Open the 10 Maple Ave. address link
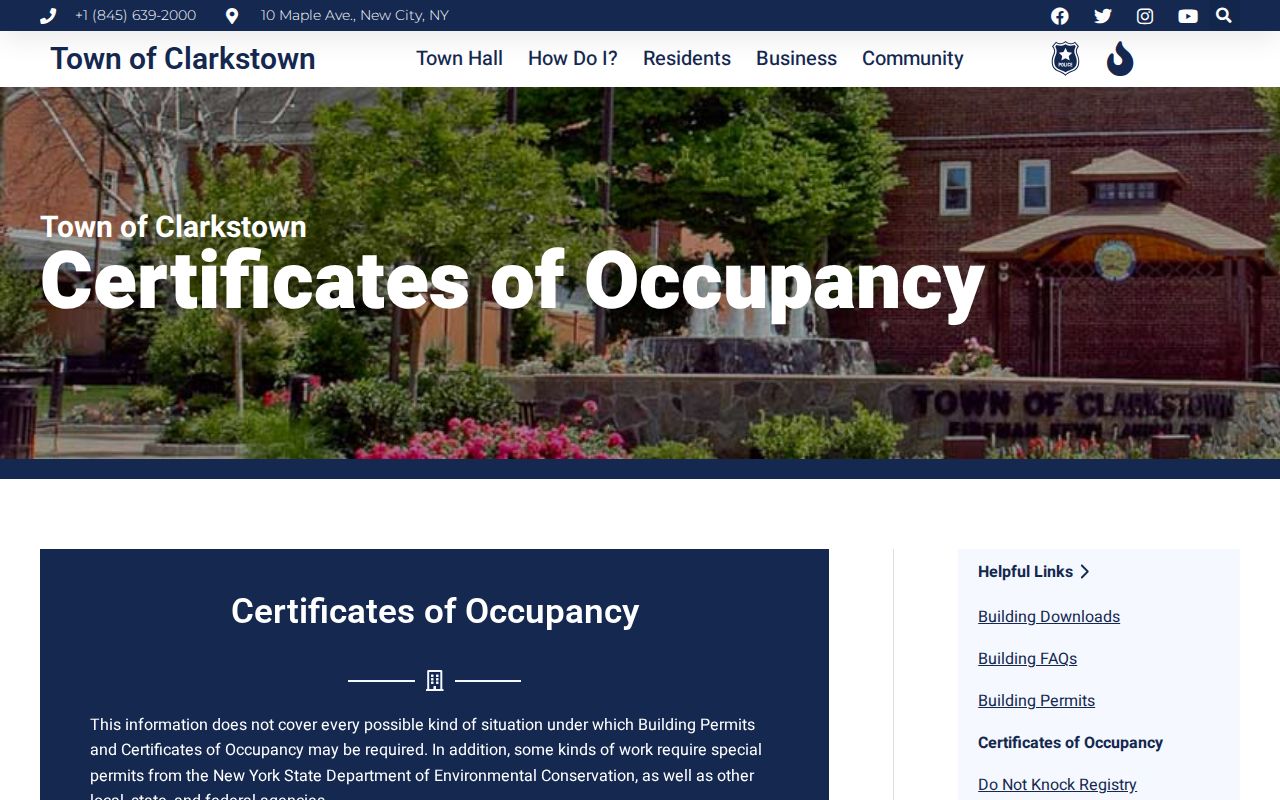 point(355,16)
